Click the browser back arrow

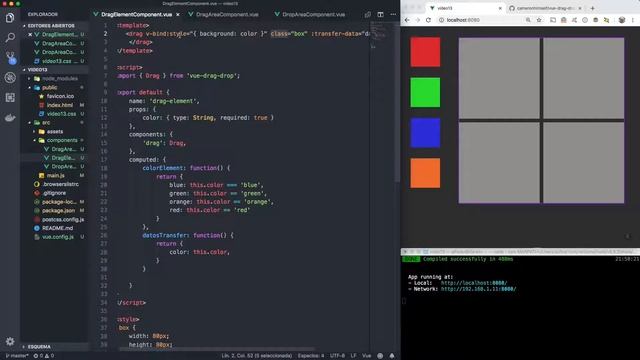(407, 20)
